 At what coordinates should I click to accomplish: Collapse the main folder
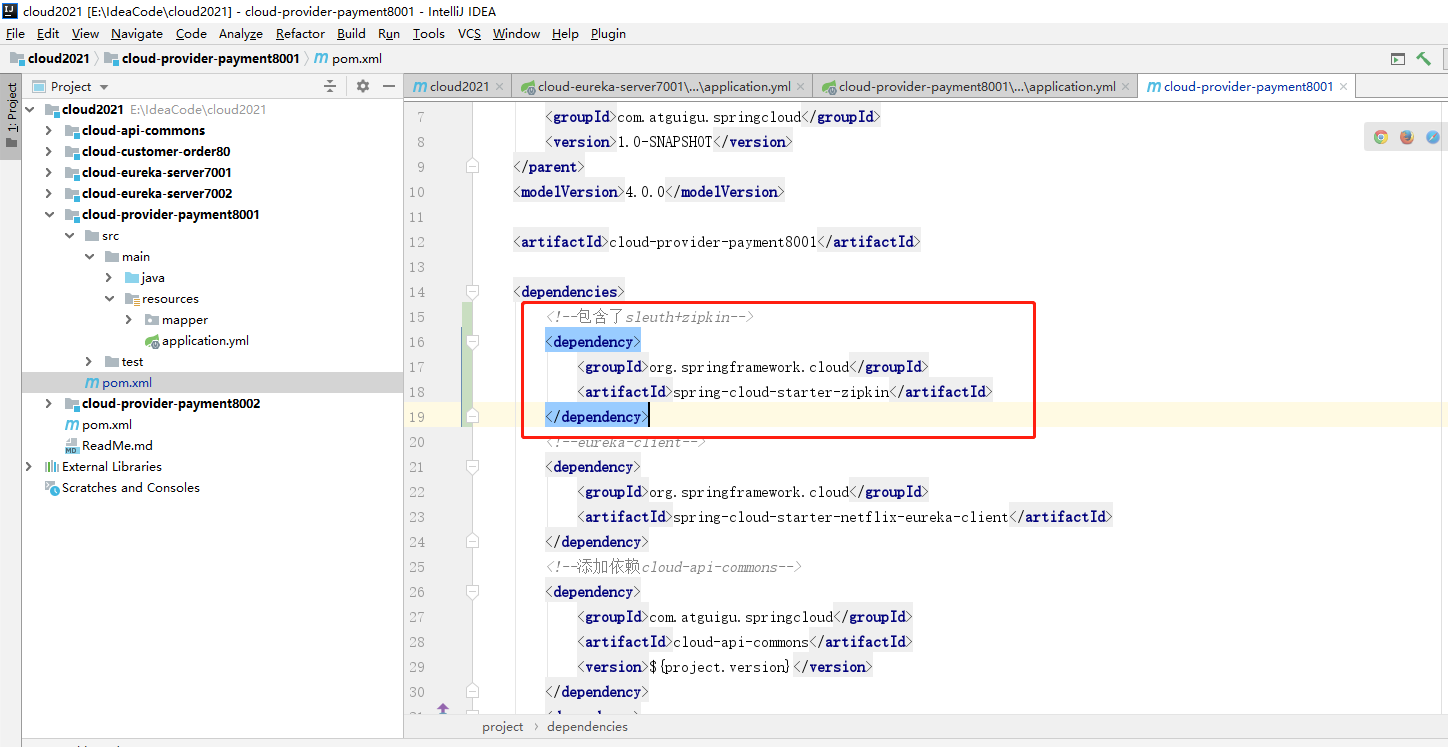(x=89, y=257)
